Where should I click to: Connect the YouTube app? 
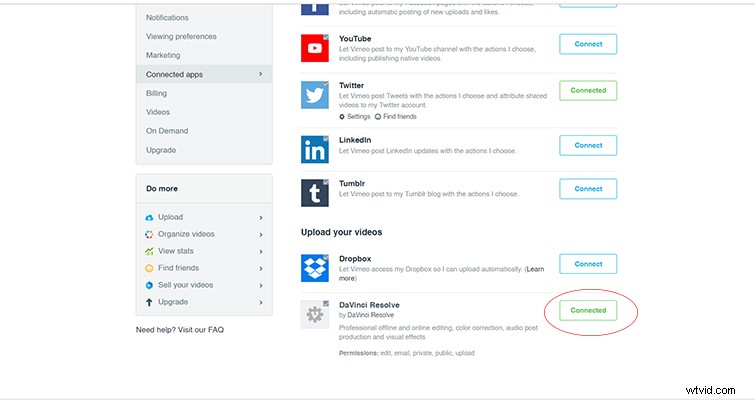tap(588, 44)
